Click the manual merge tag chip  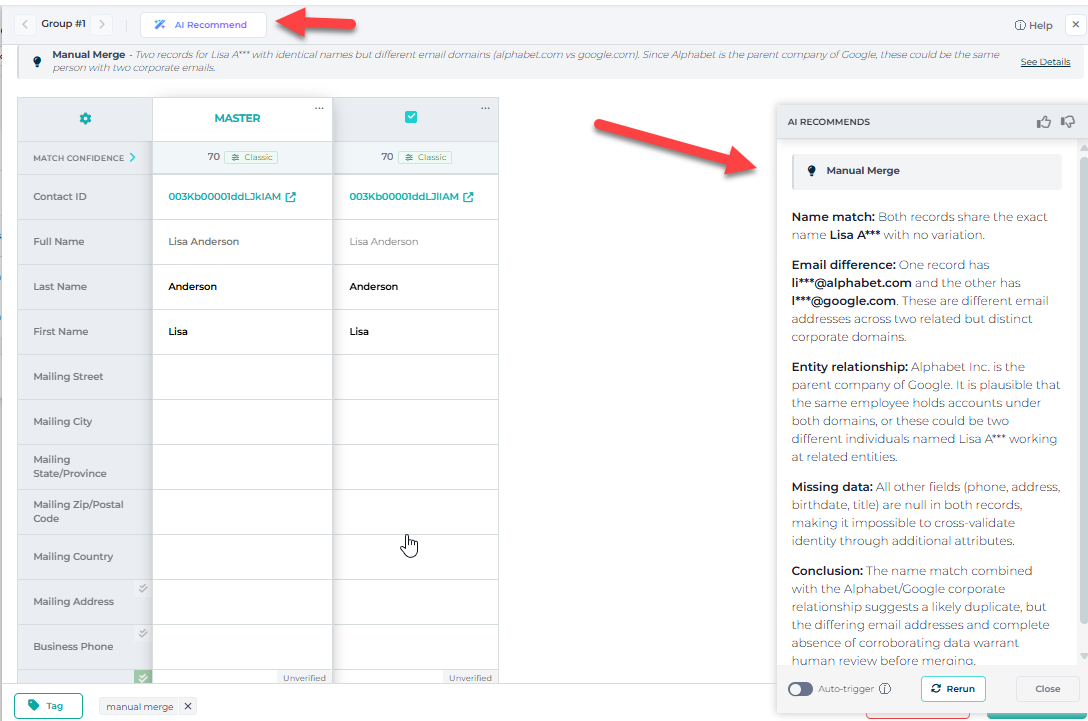click(x=139, y=706)
